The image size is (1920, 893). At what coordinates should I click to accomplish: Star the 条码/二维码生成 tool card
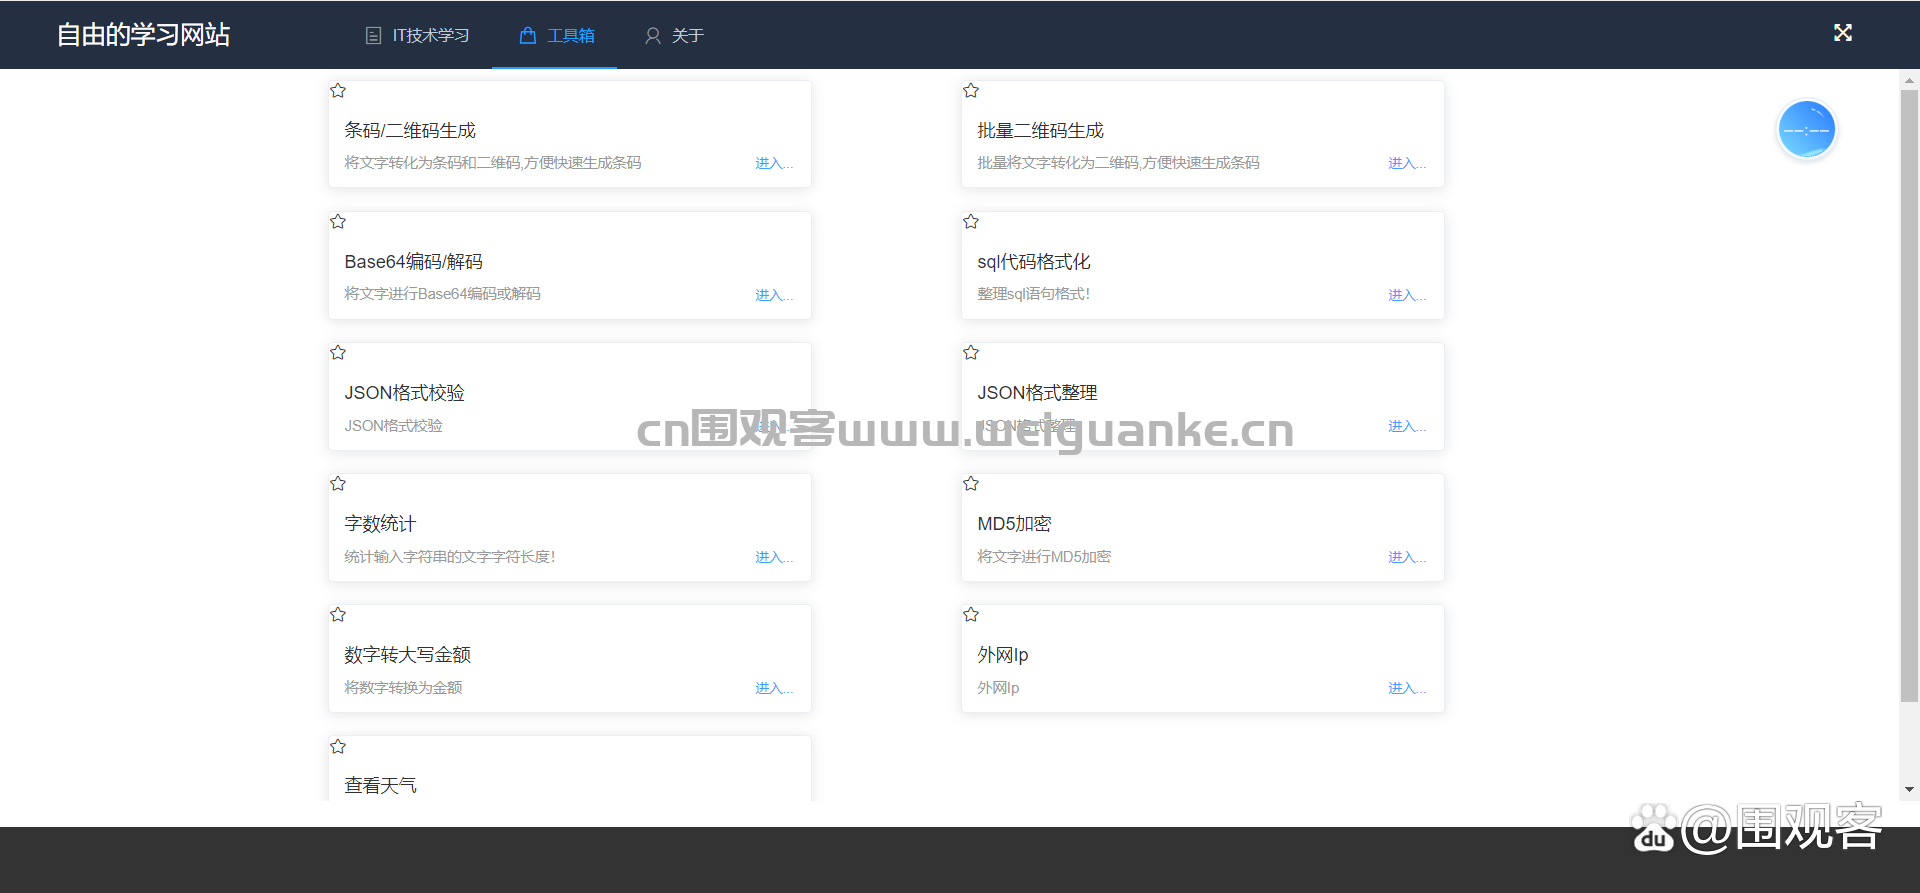pos(338,91)
